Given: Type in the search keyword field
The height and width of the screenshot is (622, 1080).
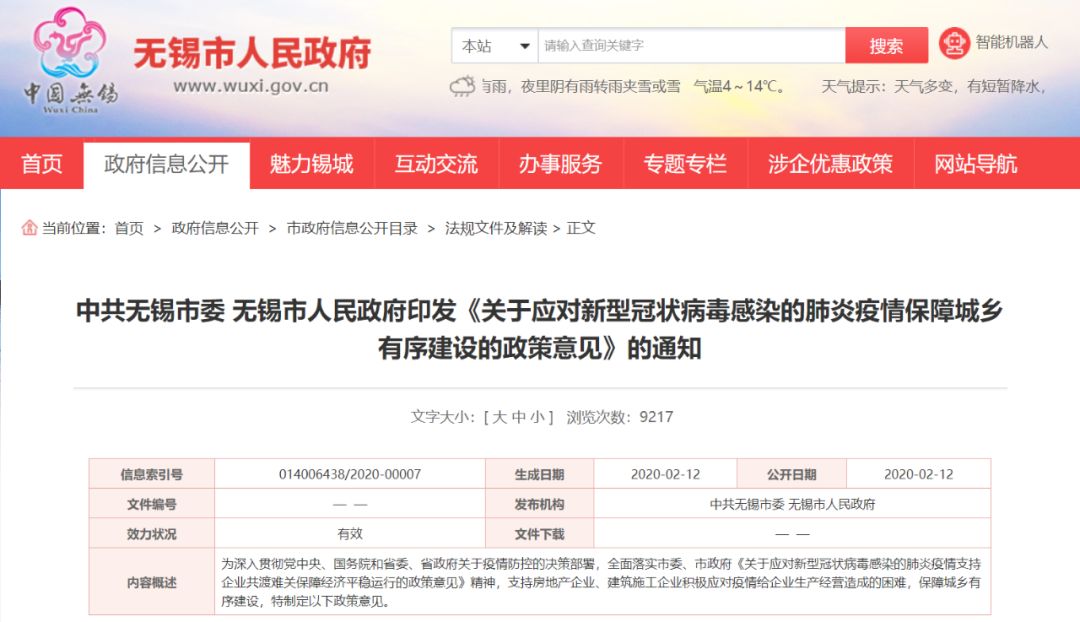Looking at the screenshot, I should 690,46.
